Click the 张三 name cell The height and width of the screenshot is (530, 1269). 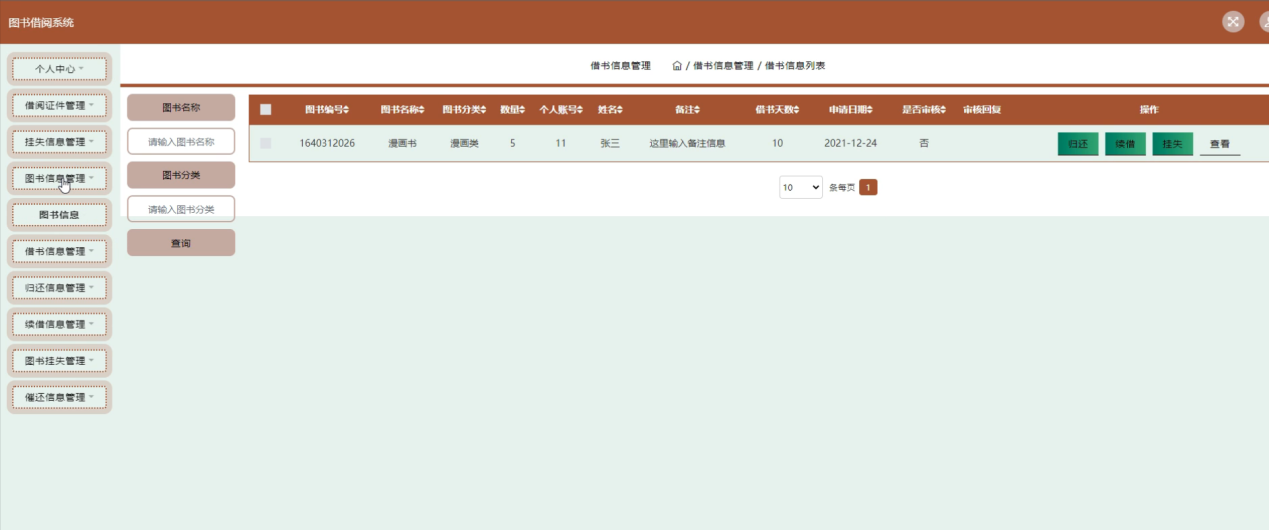tap(610, 144)
